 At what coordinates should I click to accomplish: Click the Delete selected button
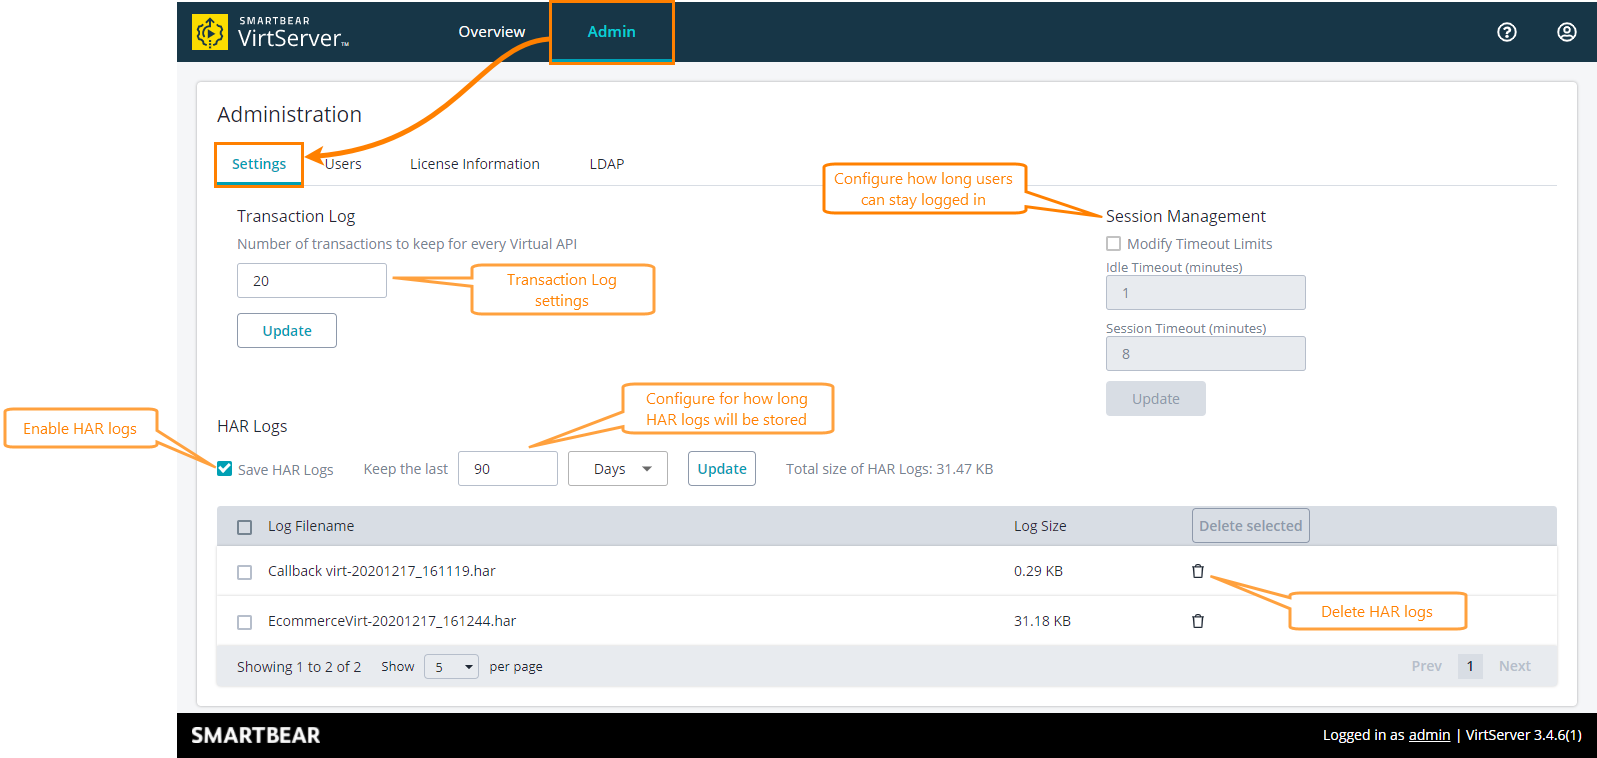(x=1251, y=526)
